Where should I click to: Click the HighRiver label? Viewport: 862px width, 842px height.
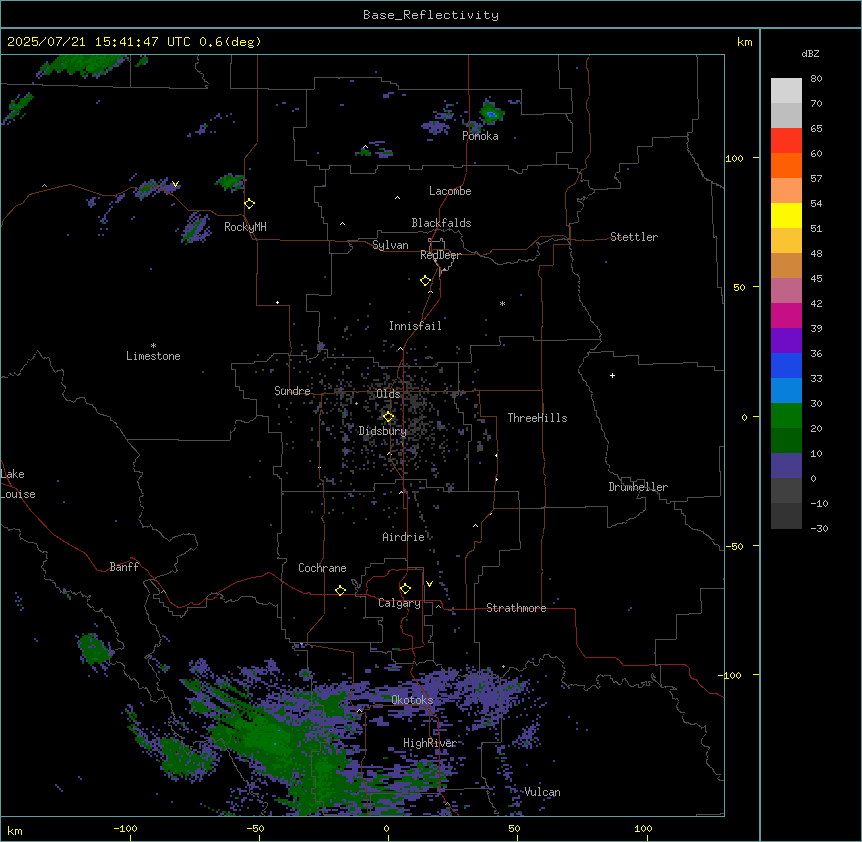click(x=430, y=743)
